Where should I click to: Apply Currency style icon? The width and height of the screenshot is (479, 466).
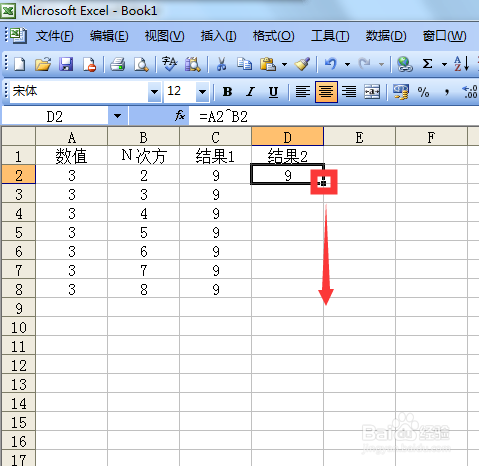(x=400, y=91)
